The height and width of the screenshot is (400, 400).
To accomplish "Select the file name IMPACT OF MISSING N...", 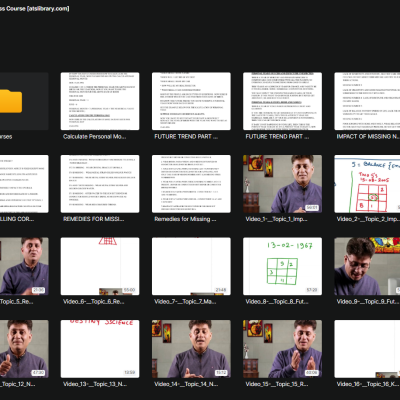I will [x=368, y=137].
